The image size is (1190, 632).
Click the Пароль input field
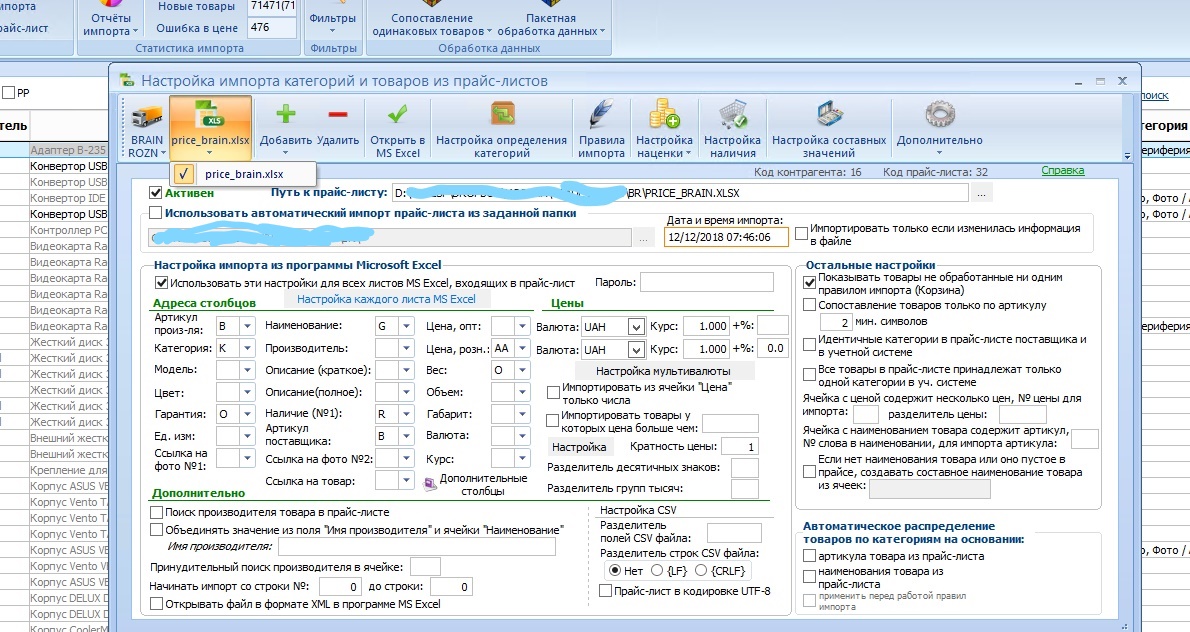click(707, 282)
